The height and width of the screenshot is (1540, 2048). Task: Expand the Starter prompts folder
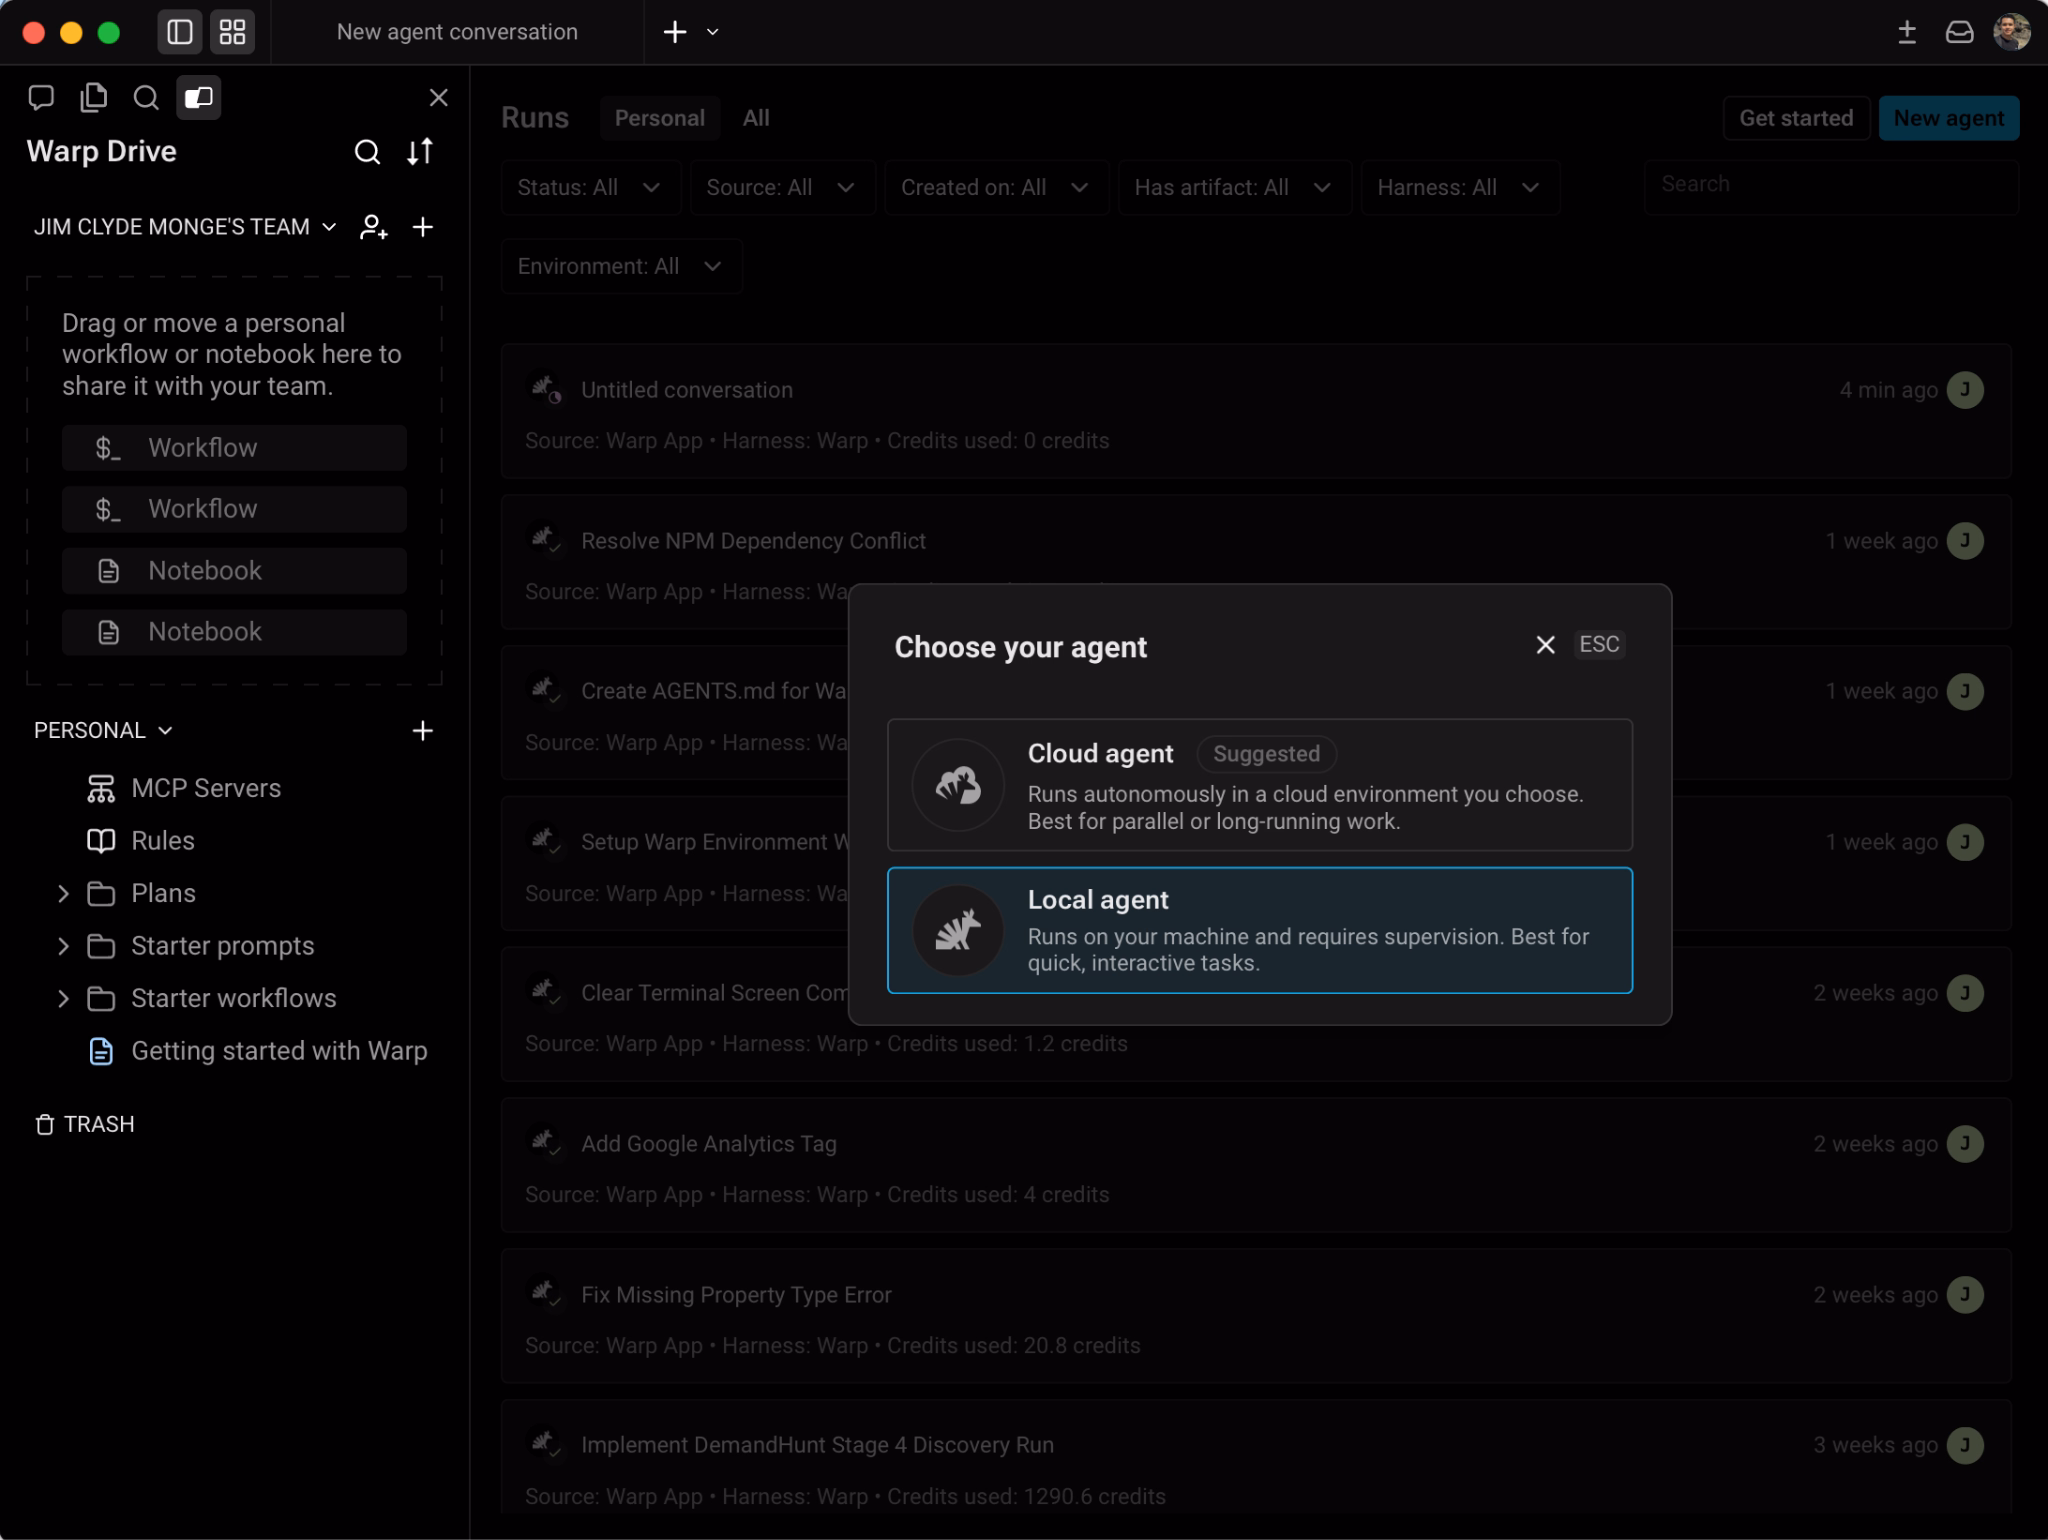tap(63, 946)
